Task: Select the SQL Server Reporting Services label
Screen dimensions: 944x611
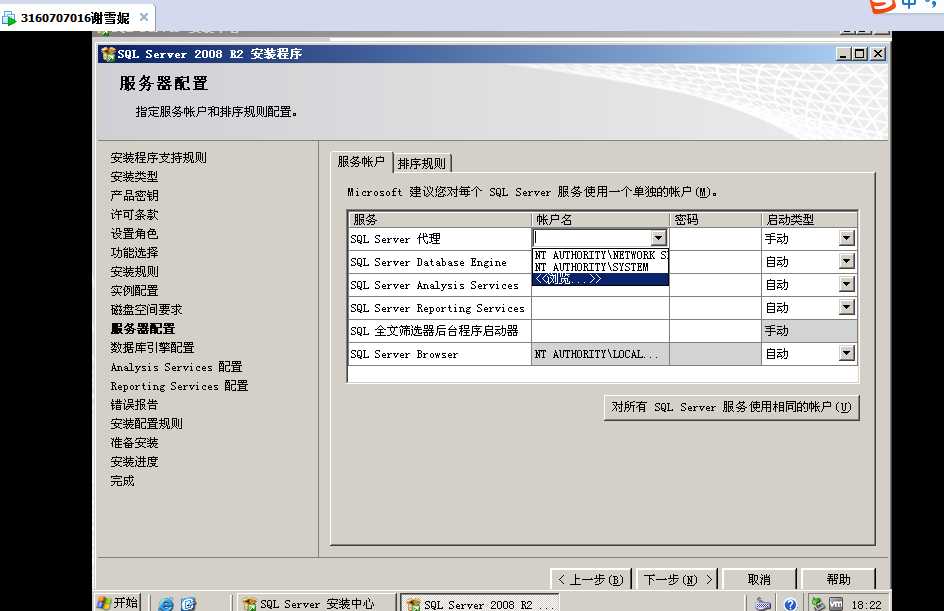Action: tap(438, 308)
